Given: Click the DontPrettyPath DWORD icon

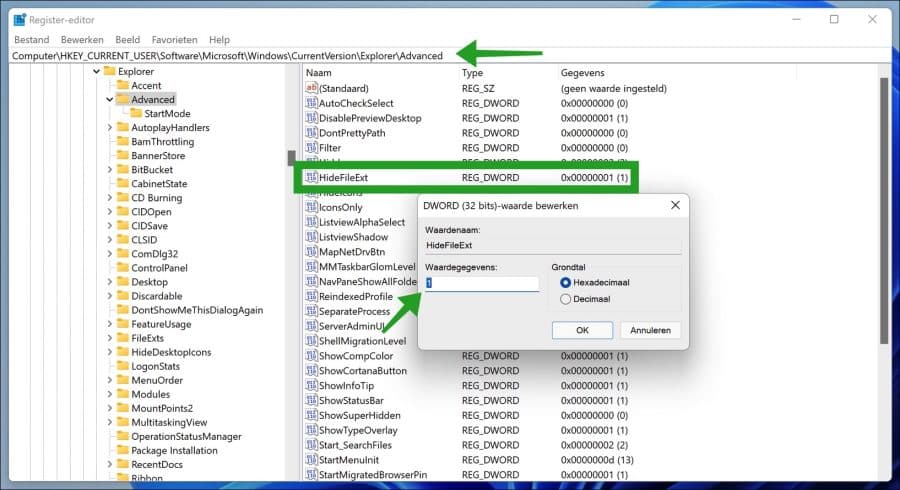Looking at the screenshot, I should 312,133.
